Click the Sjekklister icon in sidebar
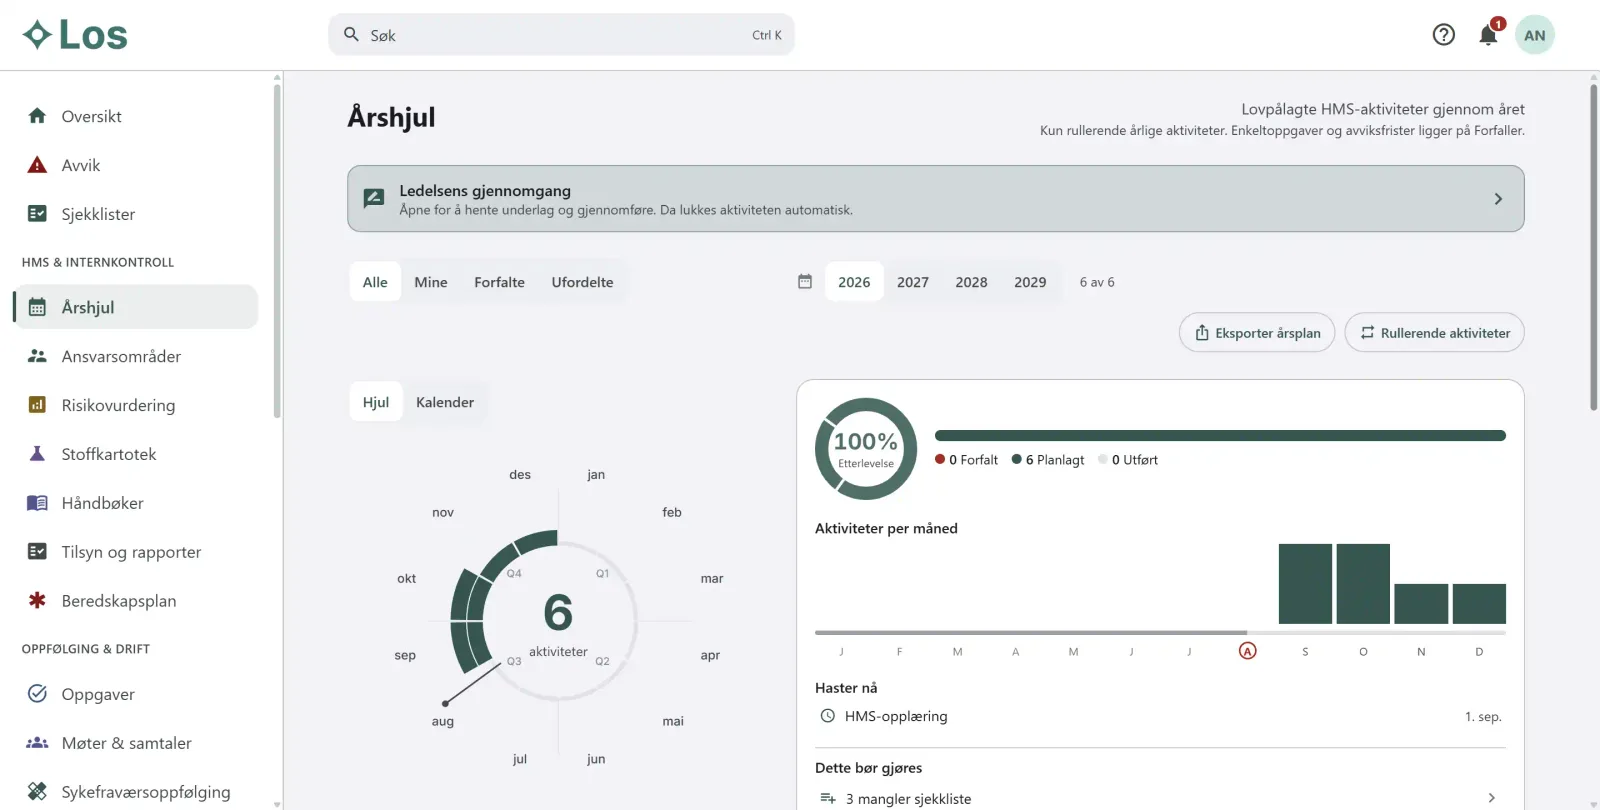This screenshot has width=1600, height=810. point(37,214)
